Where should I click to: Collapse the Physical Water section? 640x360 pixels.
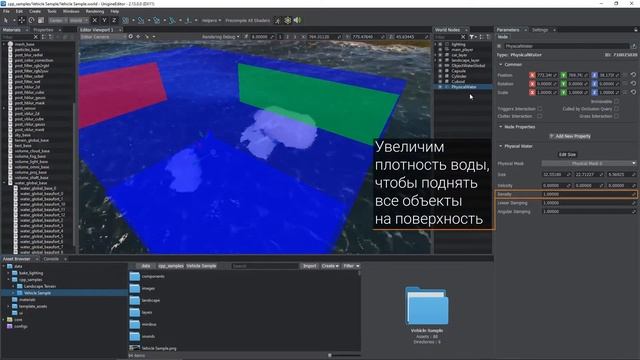pyautogui.click(x=501, y=146)
